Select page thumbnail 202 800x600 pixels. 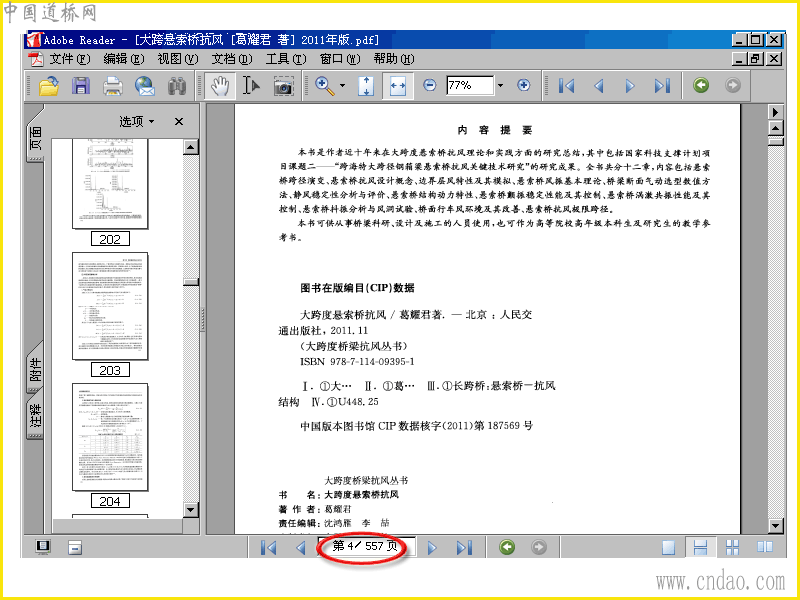coord(110,184)
